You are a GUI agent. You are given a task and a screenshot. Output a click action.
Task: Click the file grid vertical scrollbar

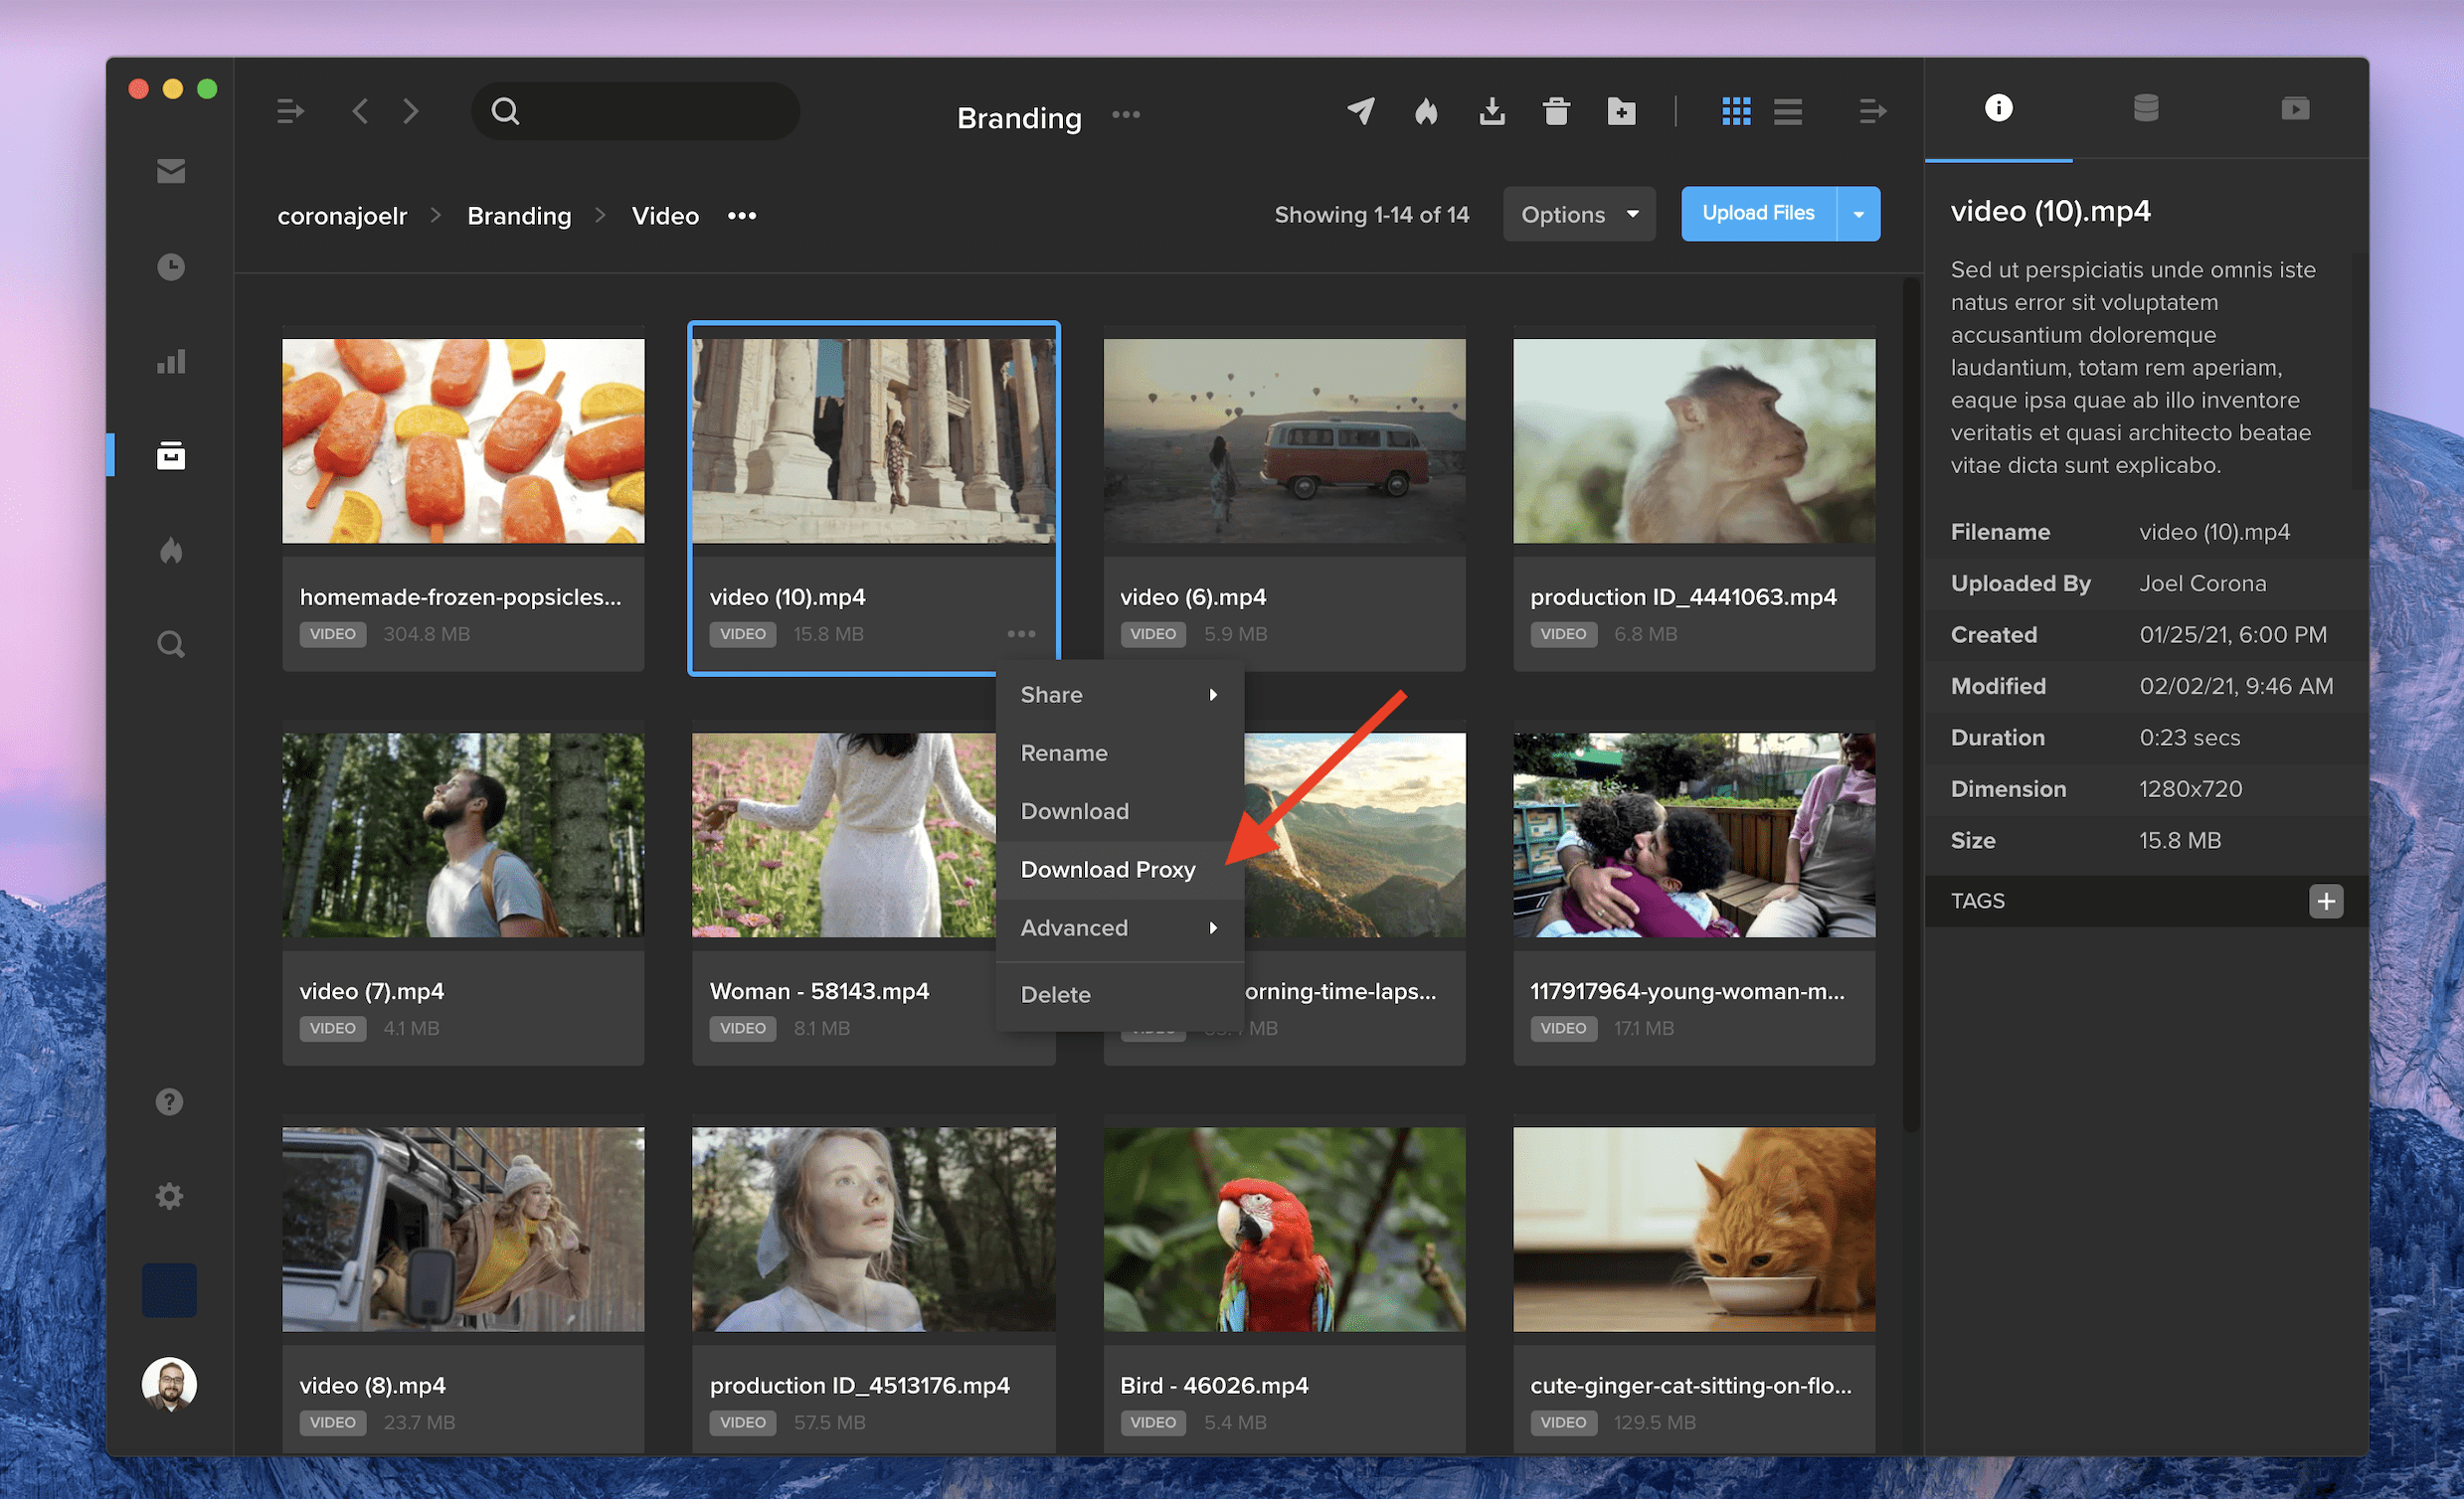pos(1910,700)
